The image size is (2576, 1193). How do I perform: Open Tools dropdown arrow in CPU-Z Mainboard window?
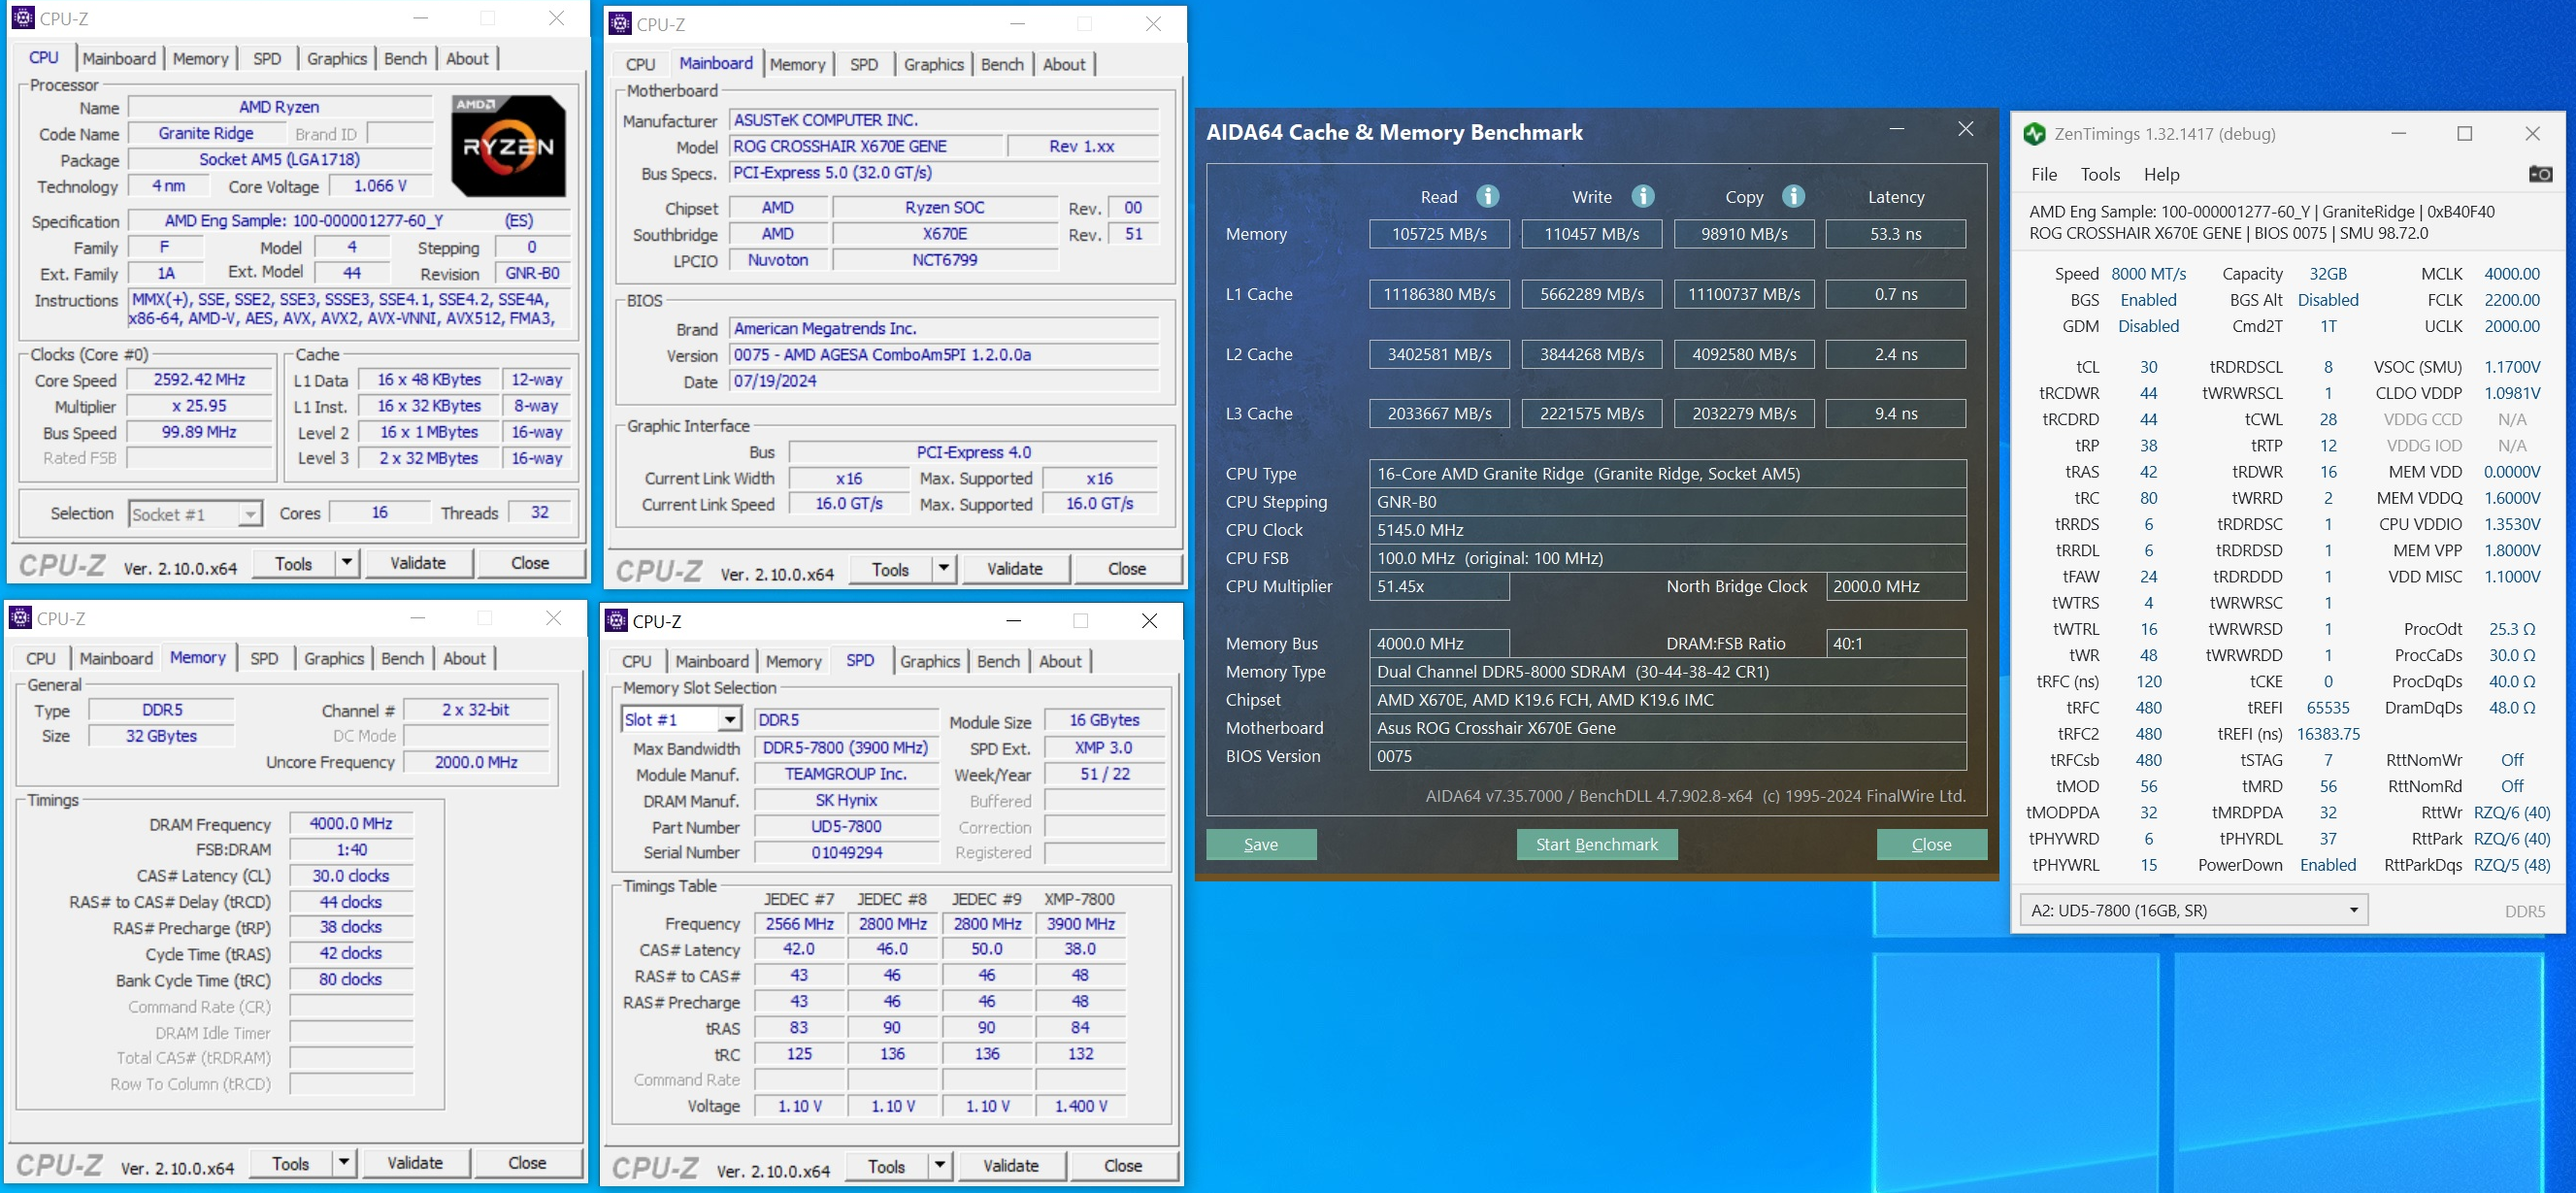[943, 569]
